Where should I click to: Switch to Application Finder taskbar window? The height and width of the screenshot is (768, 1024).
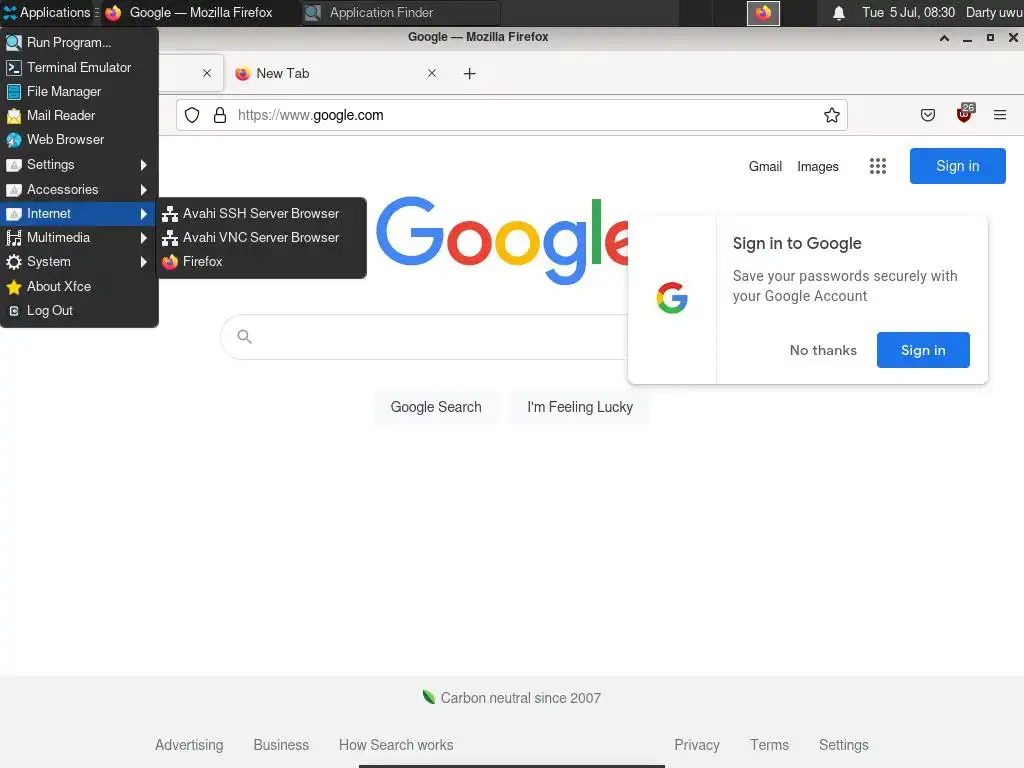tap(401, 12)
